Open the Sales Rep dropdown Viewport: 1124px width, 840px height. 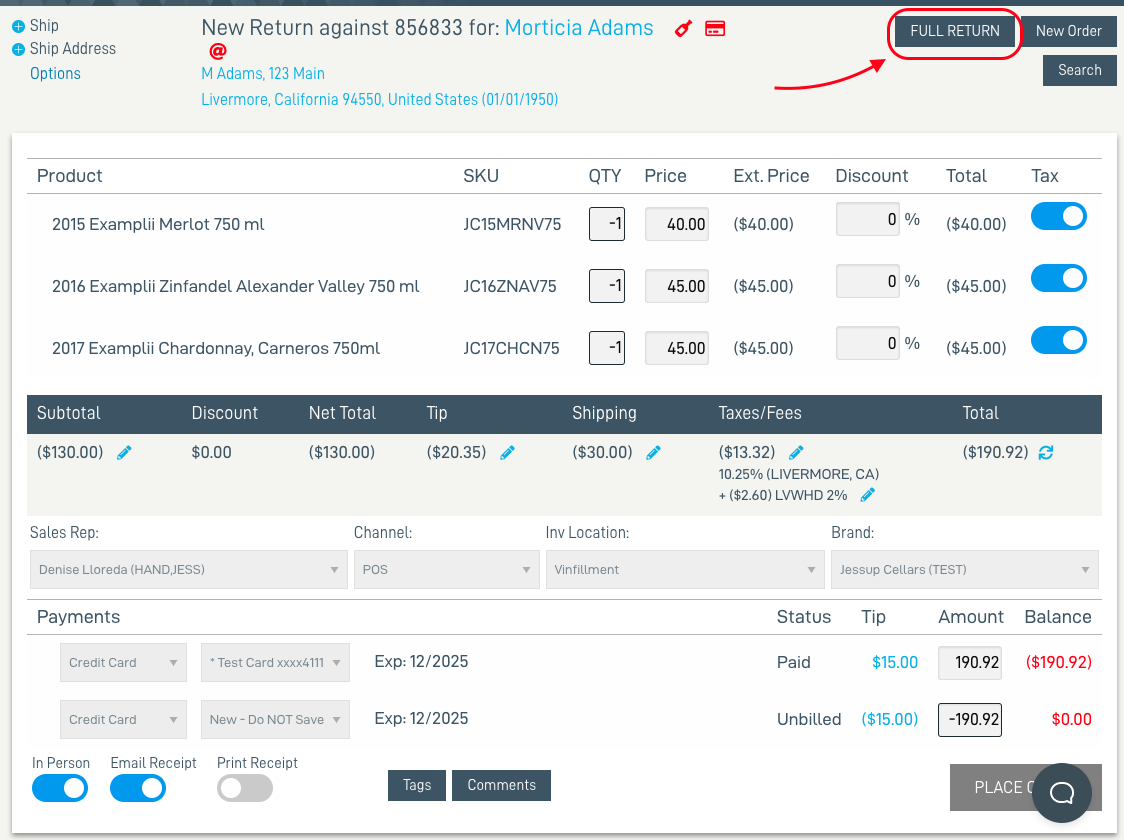tap(188, 570)
